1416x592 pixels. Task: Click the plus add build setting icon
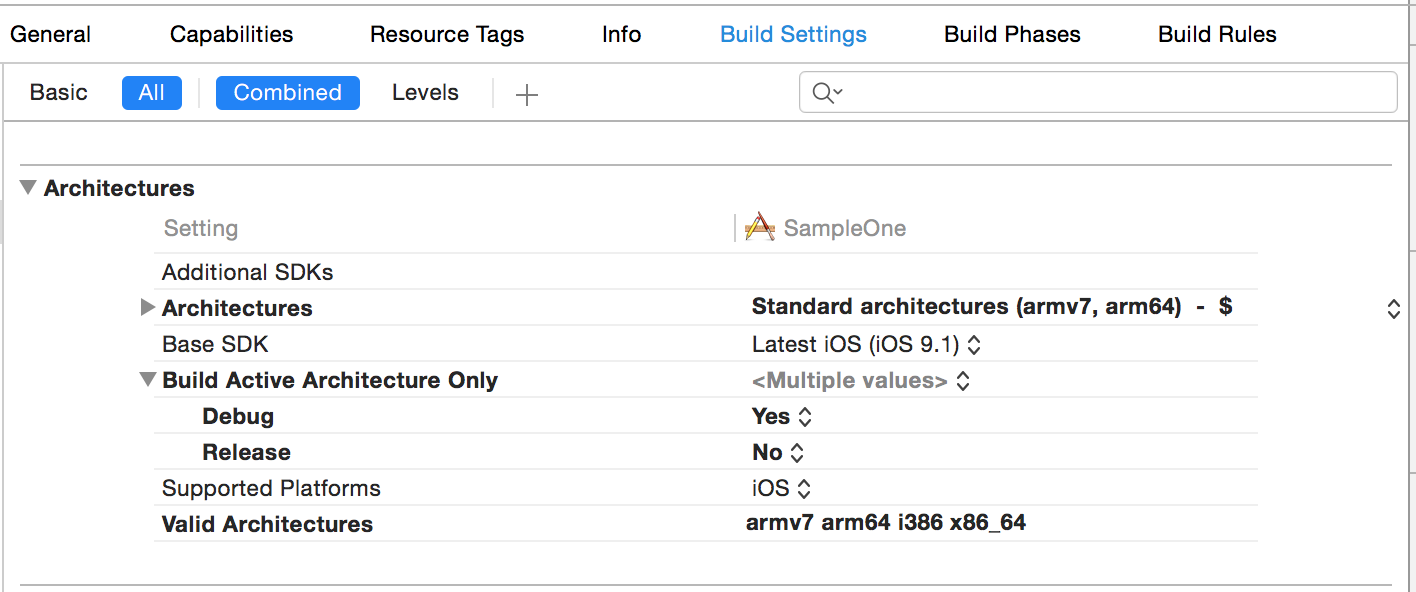[526, 95]
